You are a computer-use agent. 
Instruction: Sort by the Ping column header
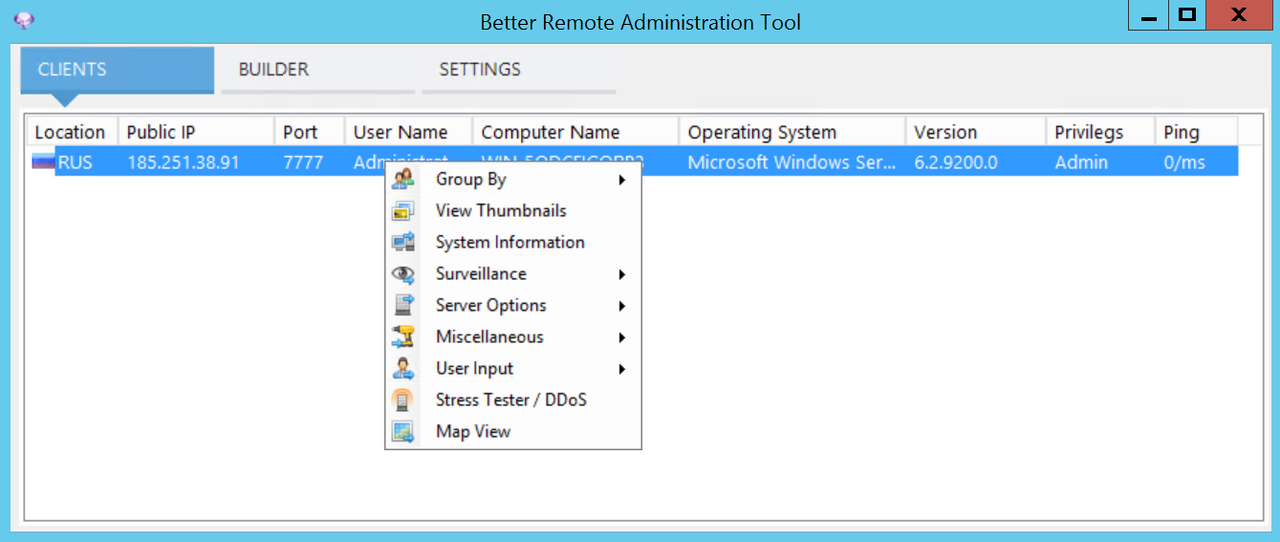coord(1196,132)
